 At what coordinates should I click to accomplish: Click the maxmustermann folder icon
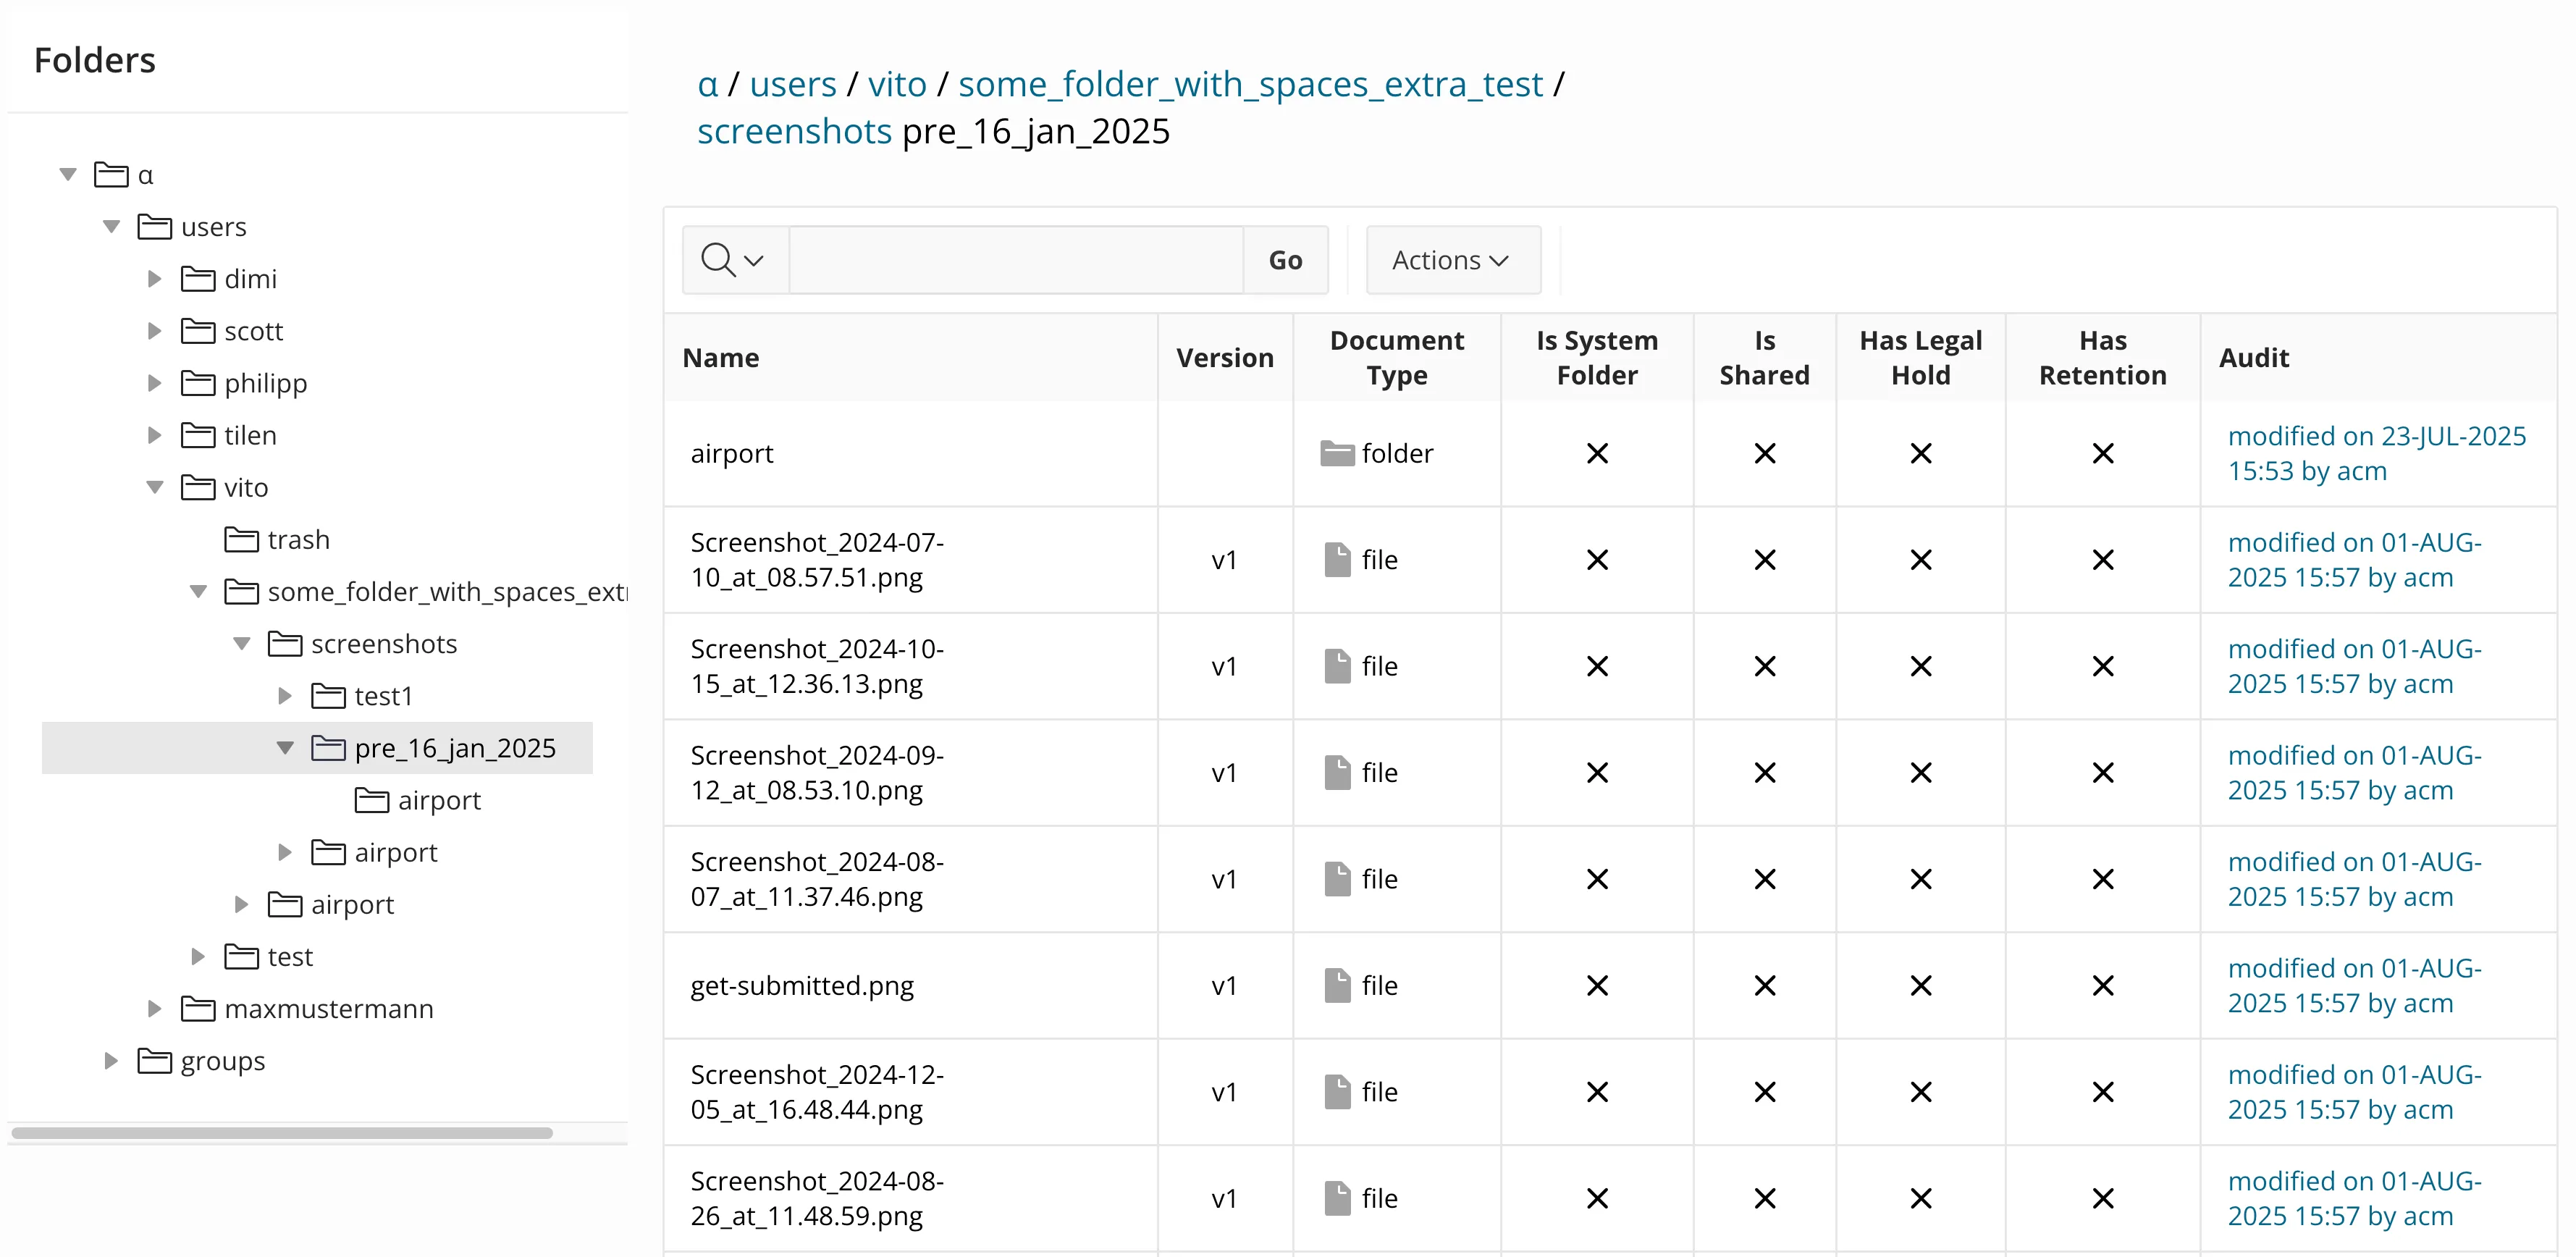click(x=198, y=1009)
